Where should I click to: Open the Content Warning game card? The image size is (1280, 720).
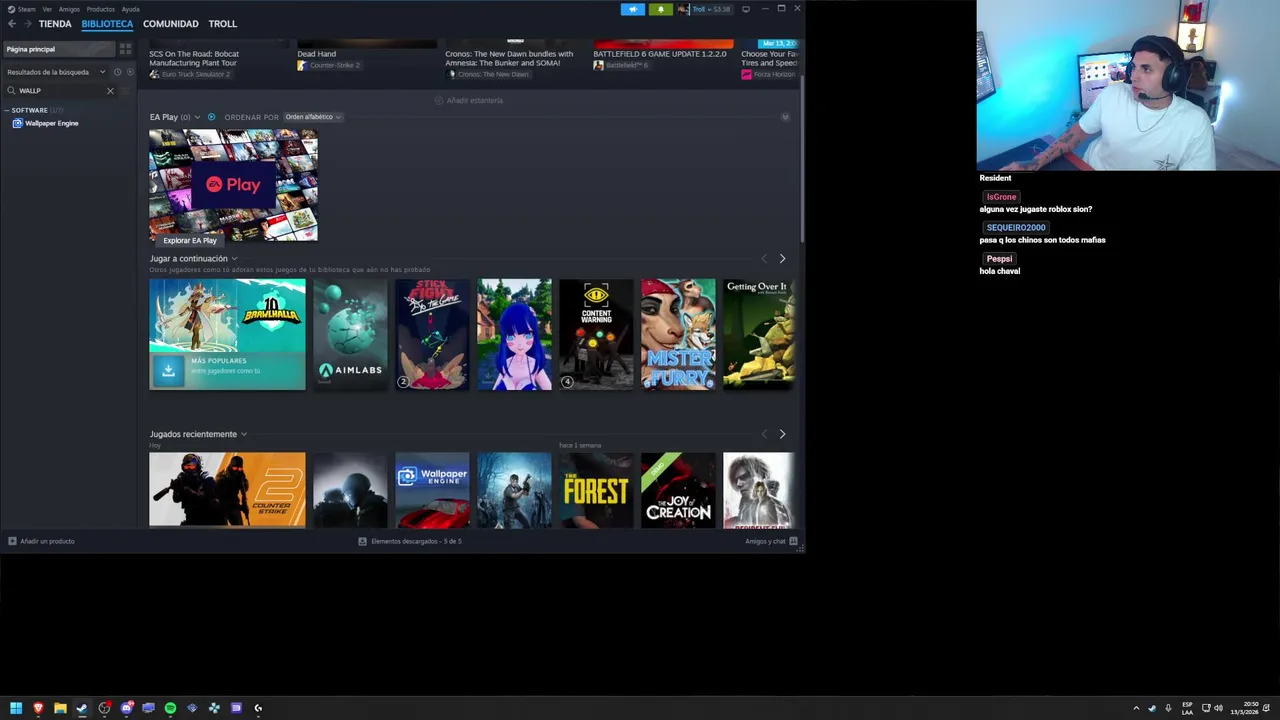coord(596,334)
